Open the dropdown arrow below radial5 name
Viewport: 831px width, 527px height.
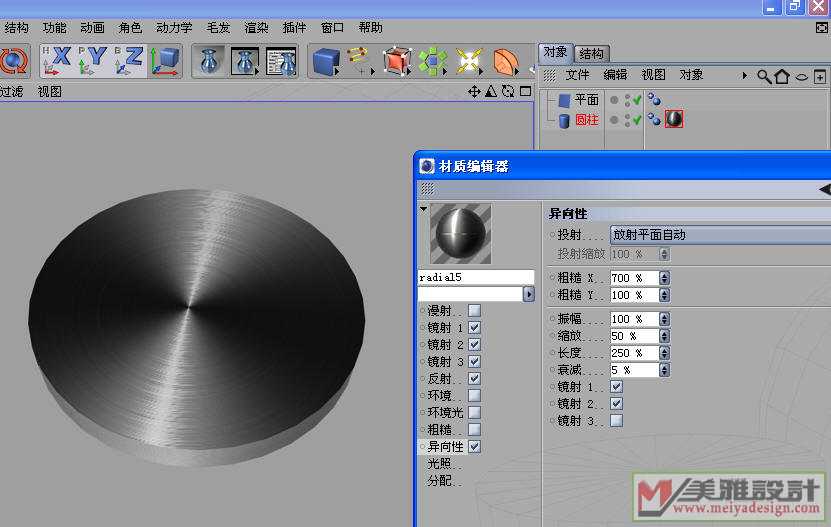tap(528, 294)
